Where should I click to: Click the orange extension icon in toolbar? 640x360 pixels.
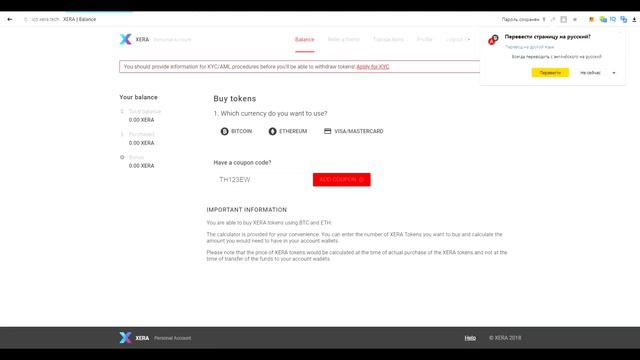pyautogui.click(x=591, y=19)
